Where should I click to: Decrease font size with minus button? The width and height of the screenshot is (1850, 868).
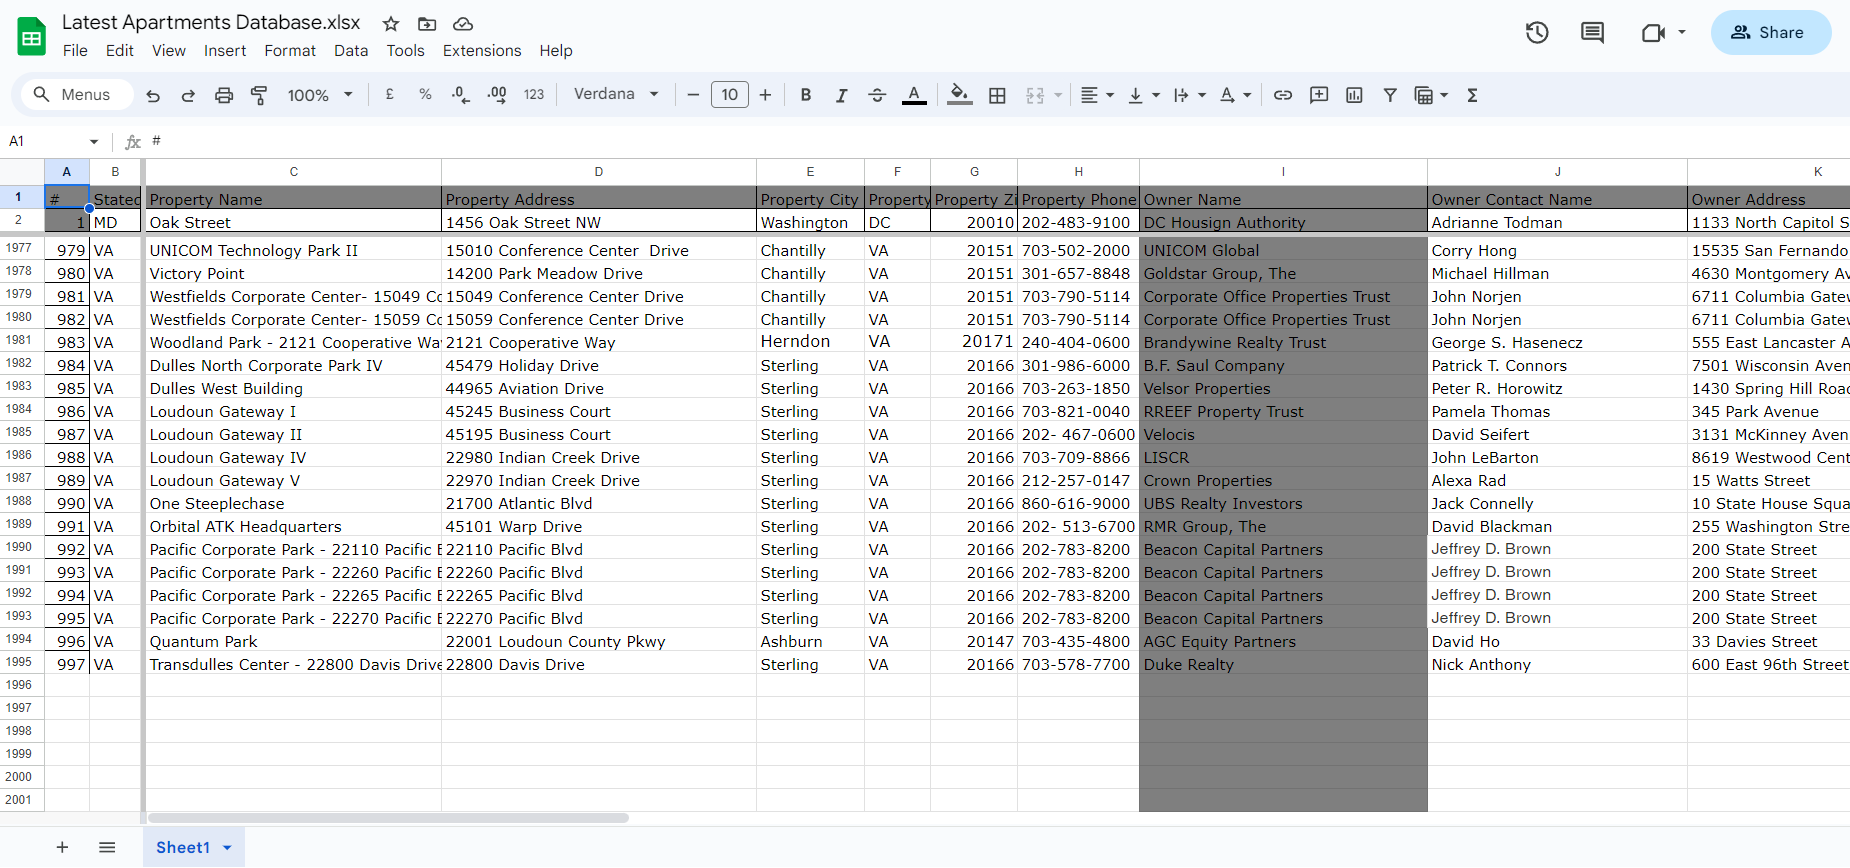pos(693,95)
